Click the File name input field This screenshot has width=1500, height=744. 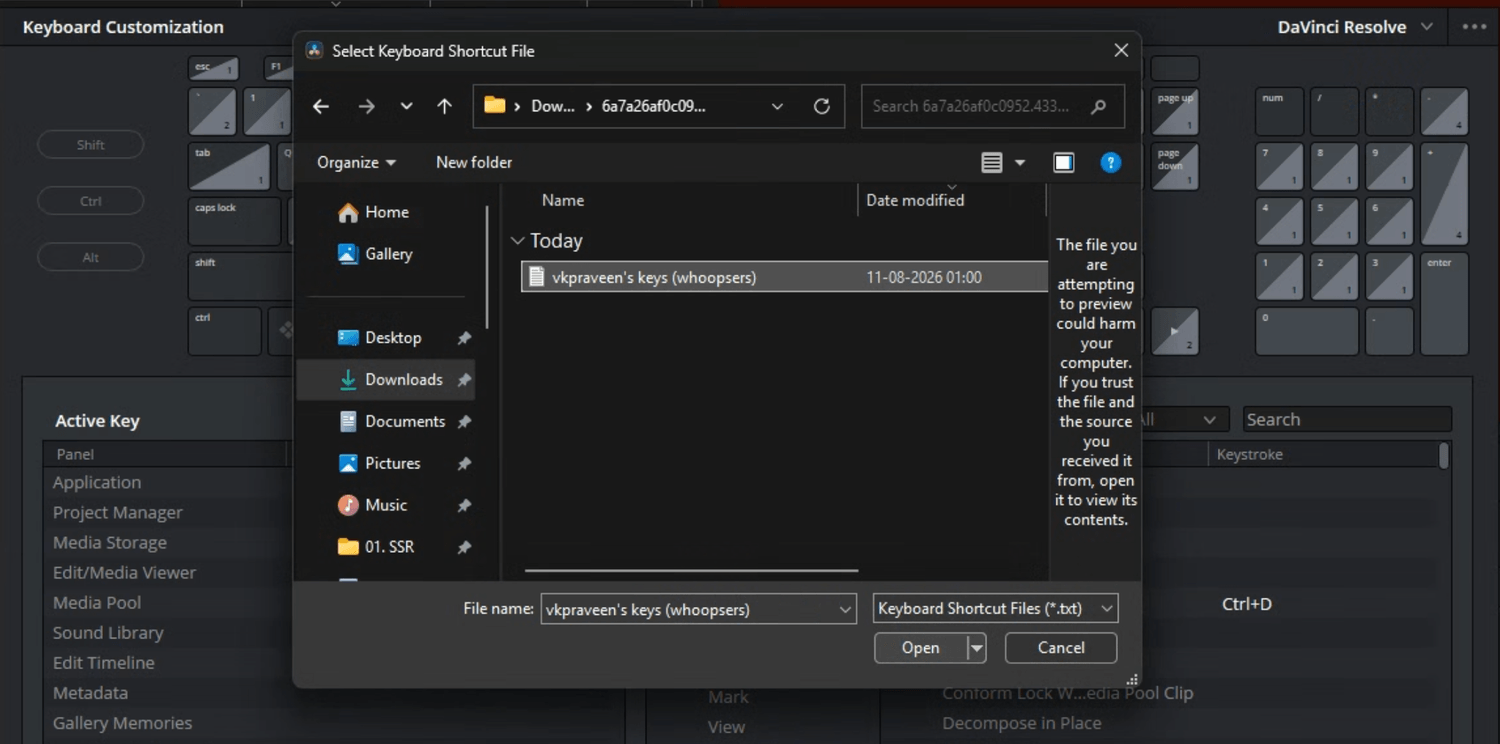pyautogui.click(x=698, y=608)
